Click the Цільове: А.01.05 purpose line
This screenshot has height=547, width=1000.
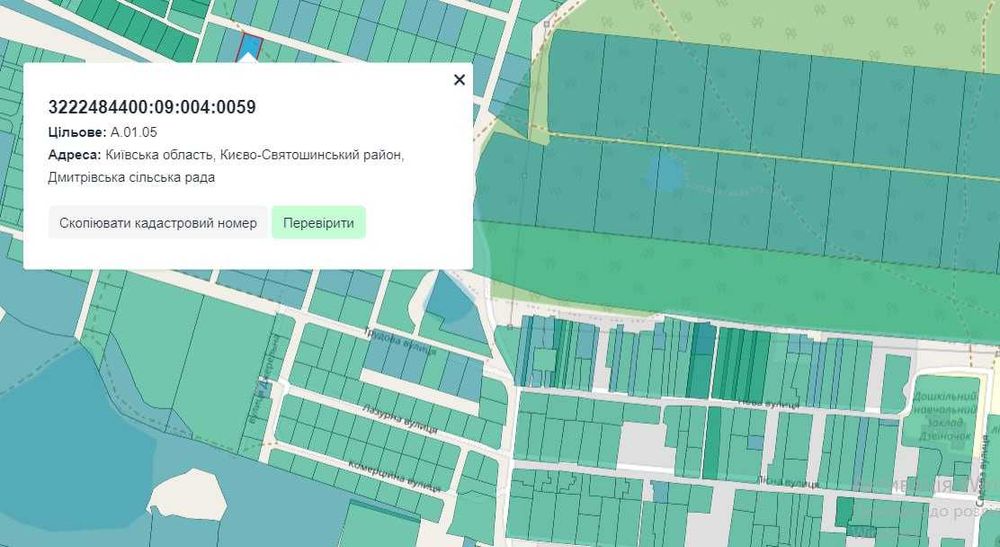click(102, 133)
